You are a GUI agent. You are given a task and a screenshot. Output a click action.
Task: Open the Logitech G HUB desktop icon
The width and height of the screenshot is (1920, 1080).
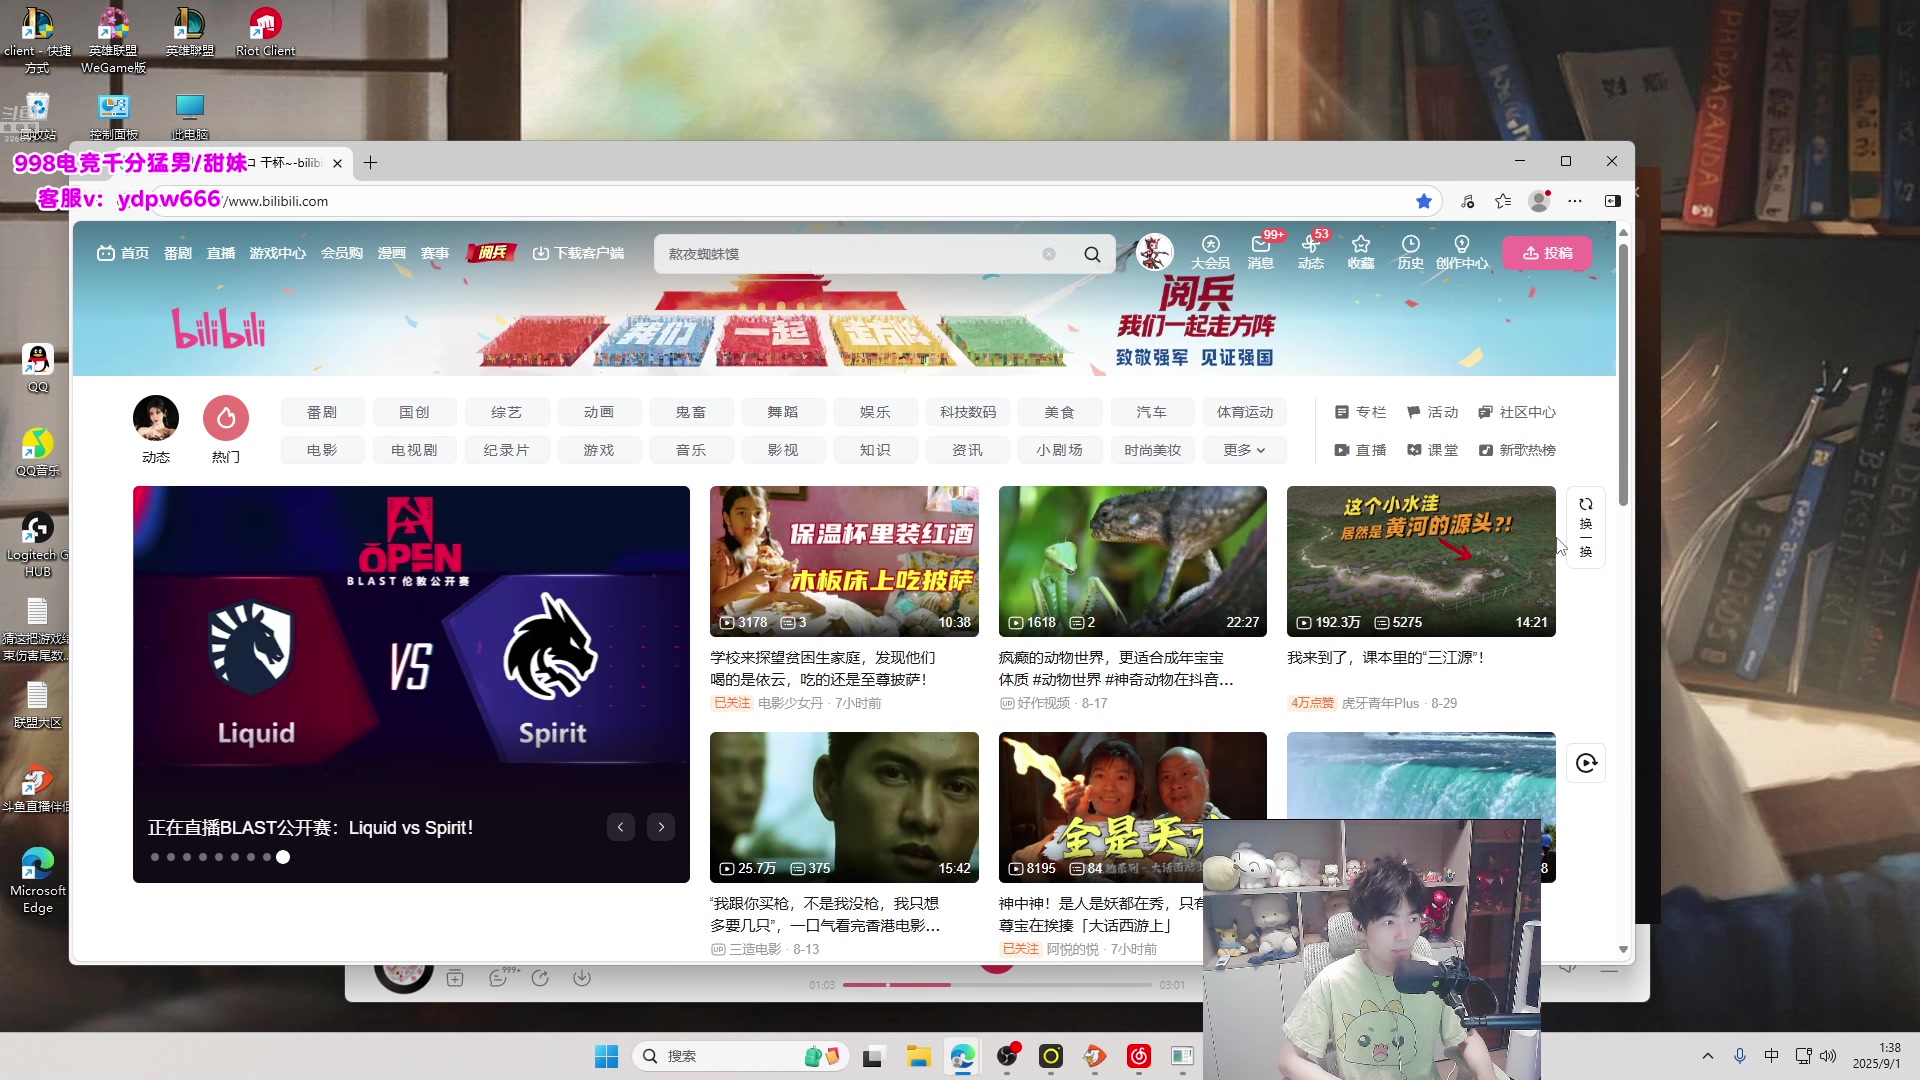38,545
